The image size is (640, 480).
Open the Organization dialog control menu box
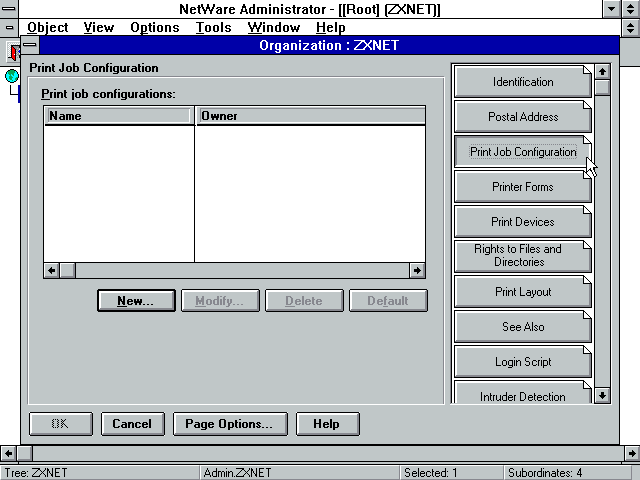[30, 44]
